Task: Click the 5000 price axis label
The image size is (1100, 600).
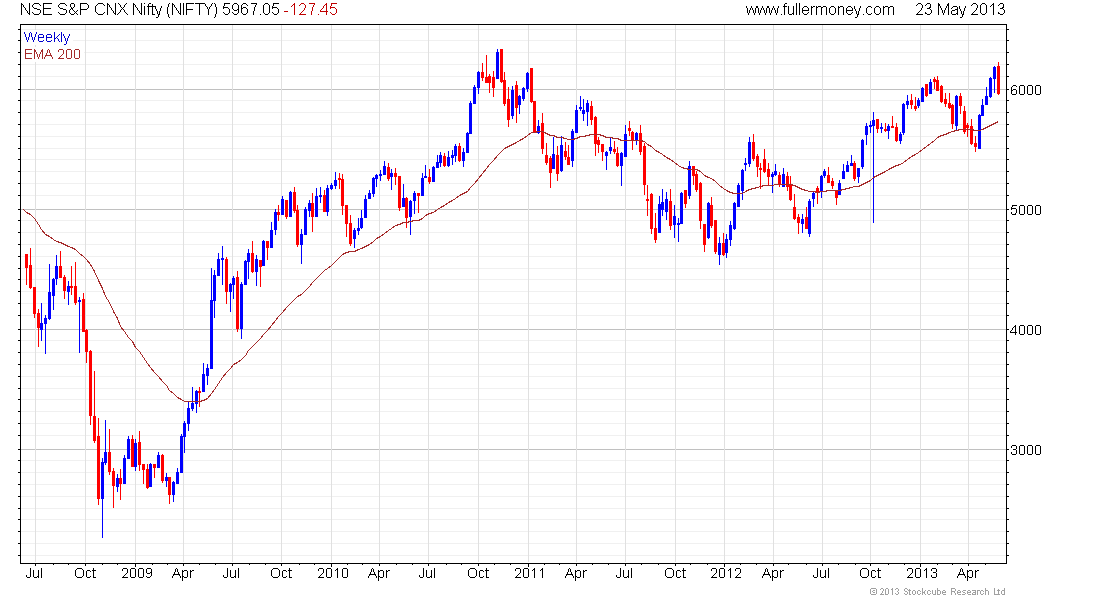Action: [1026, 210]
